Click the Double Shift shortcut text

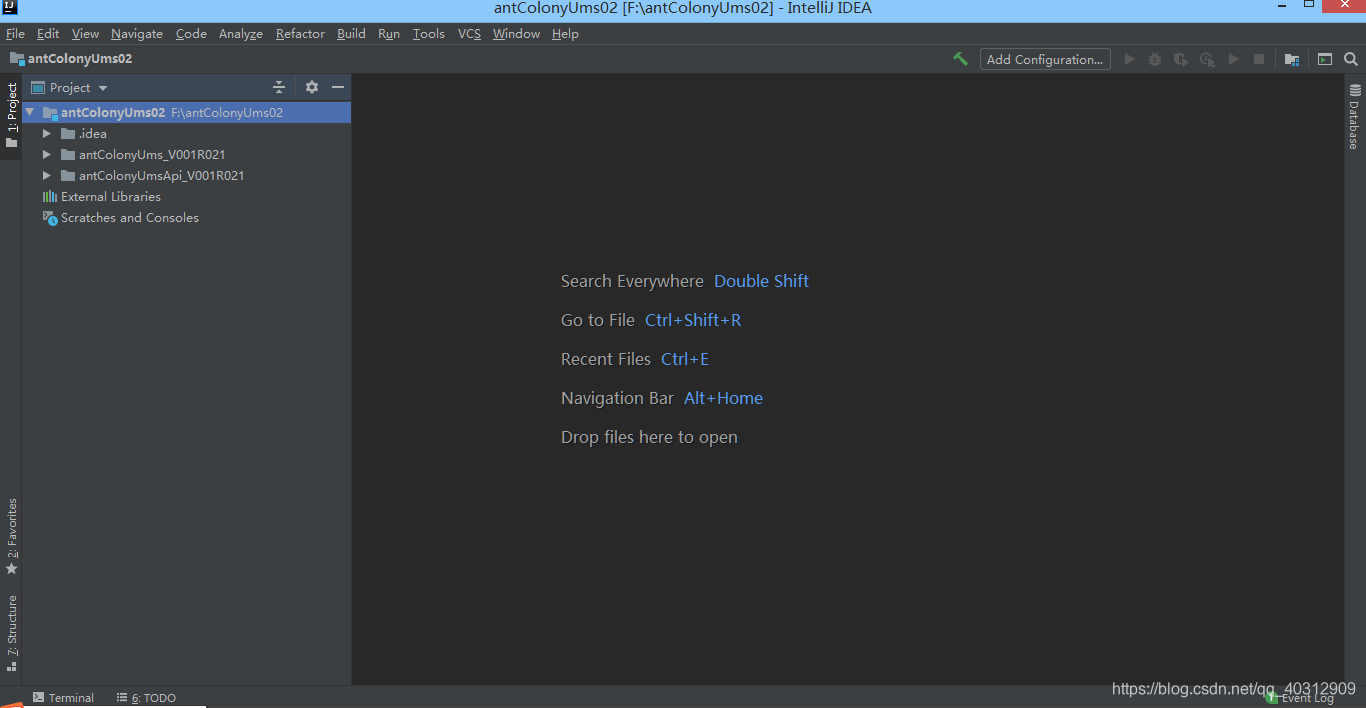761,281
